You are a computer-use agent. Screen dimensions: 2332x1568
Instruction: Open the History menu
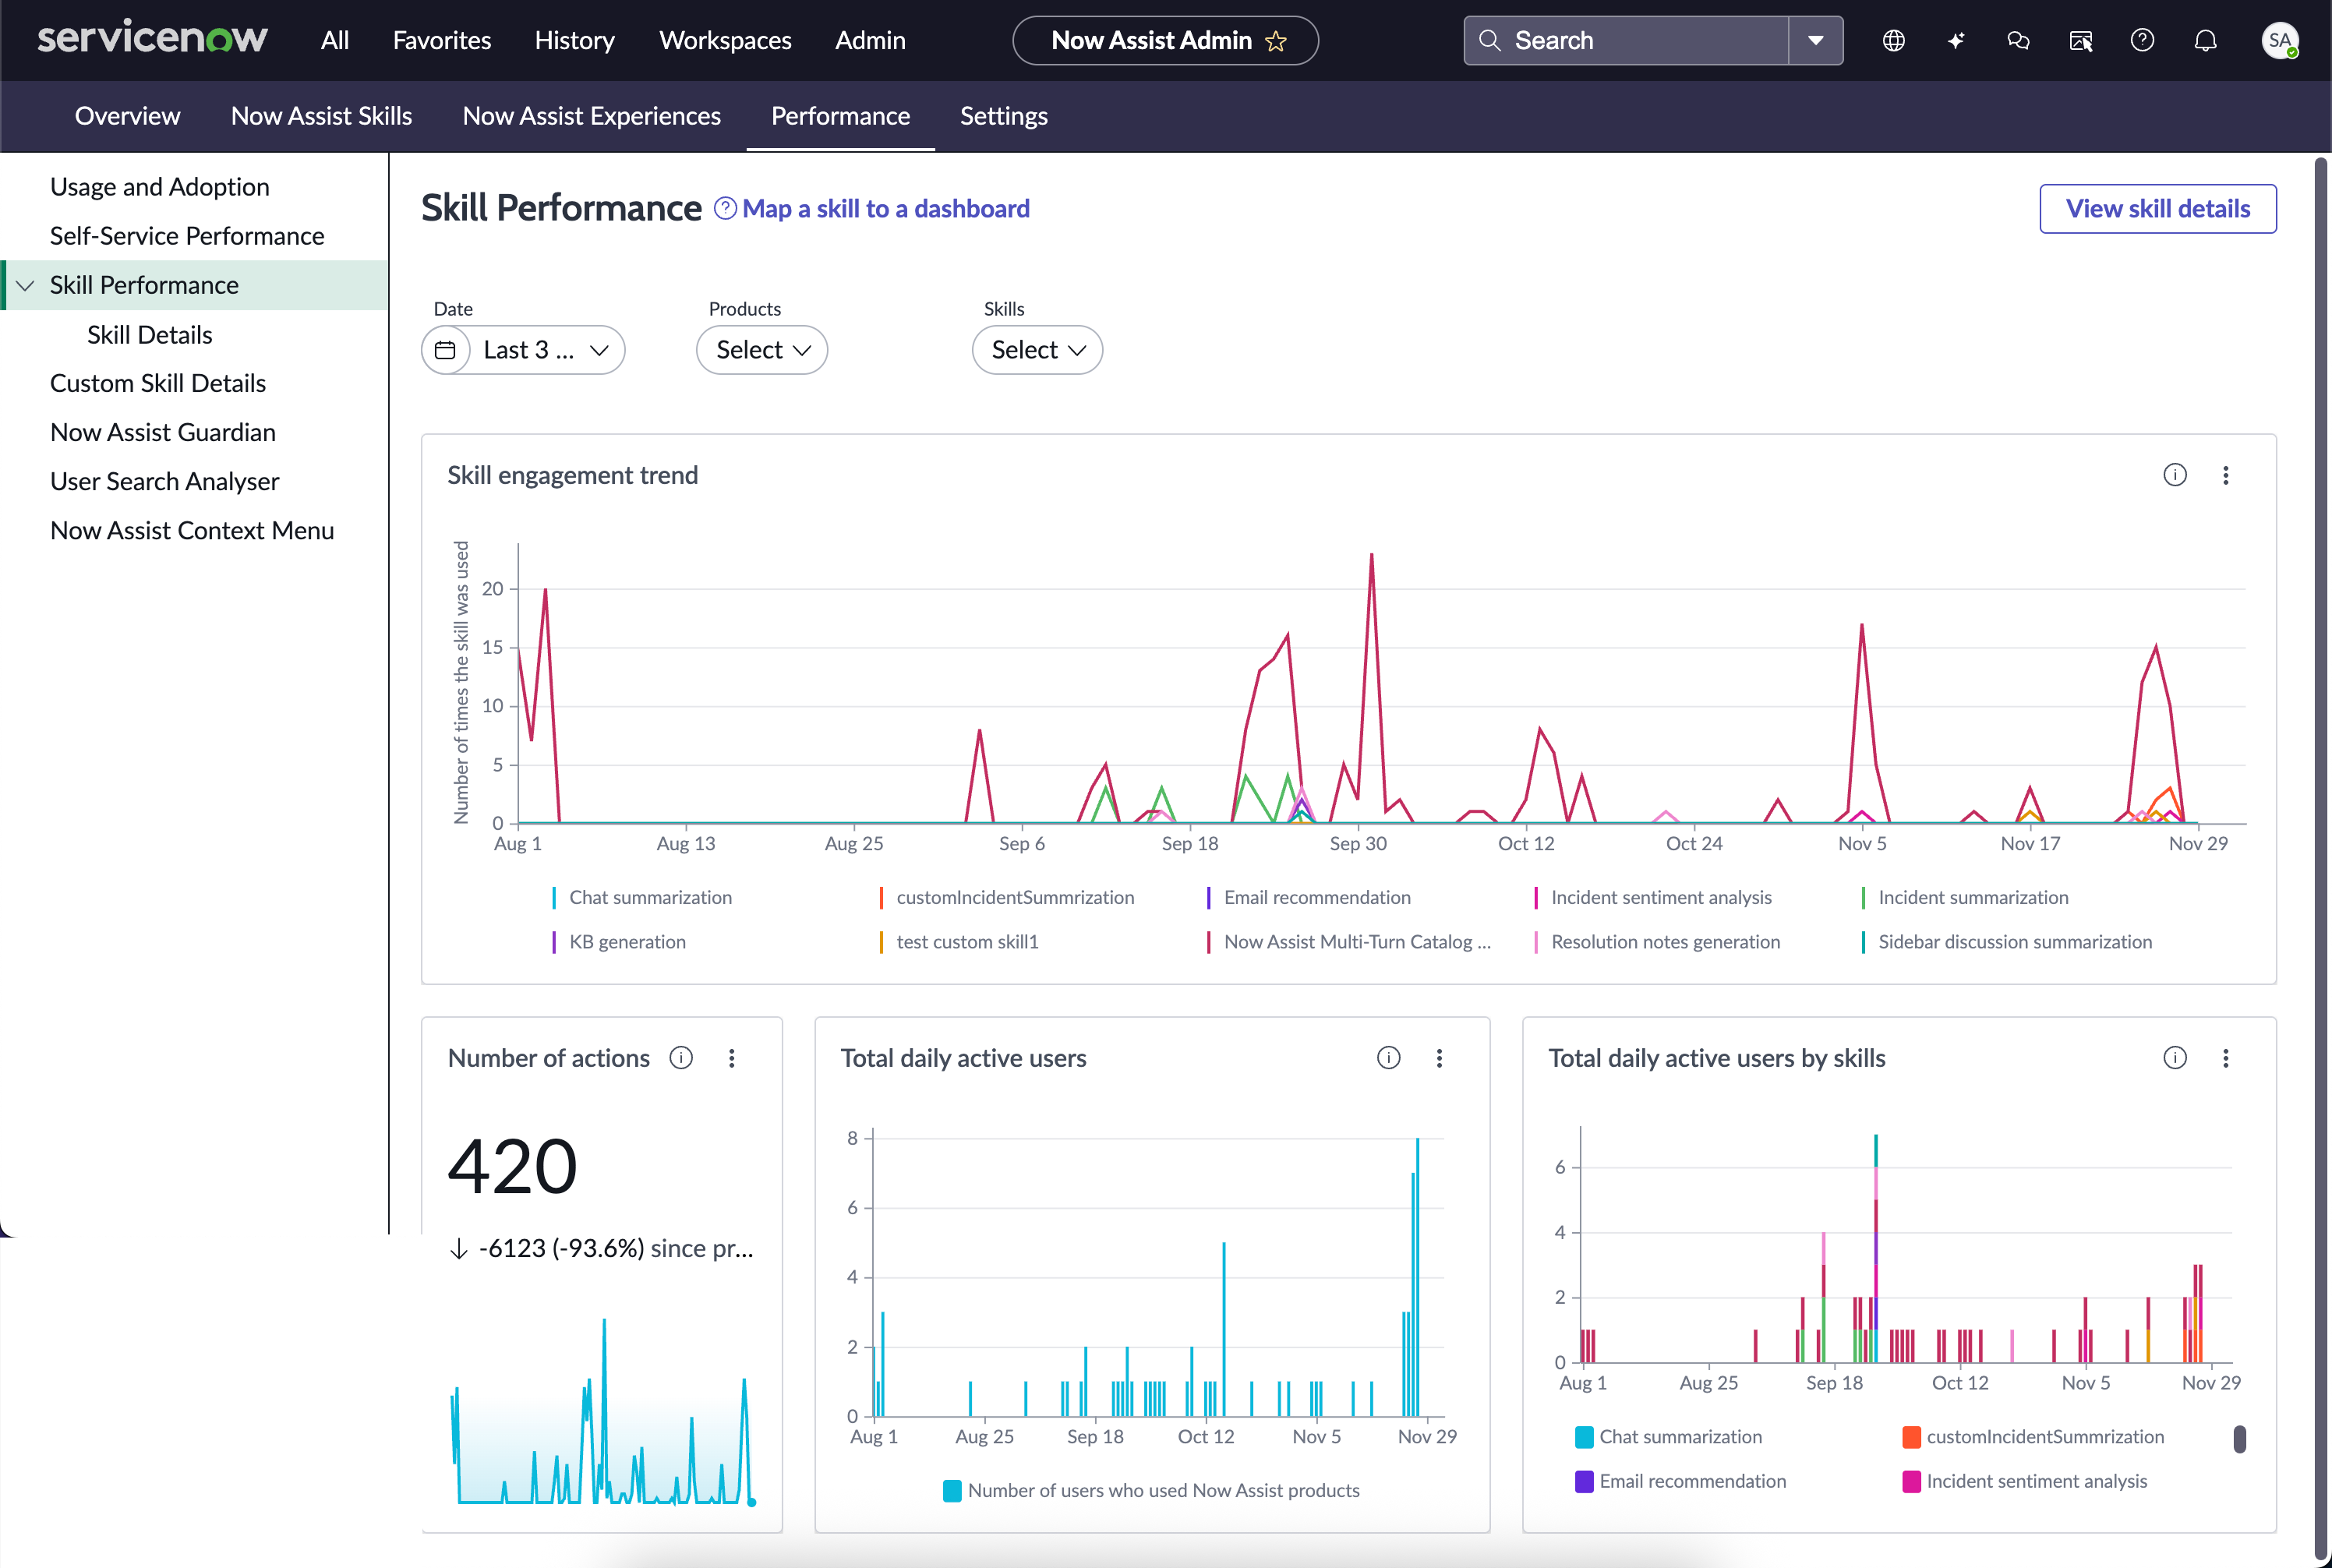574,40
